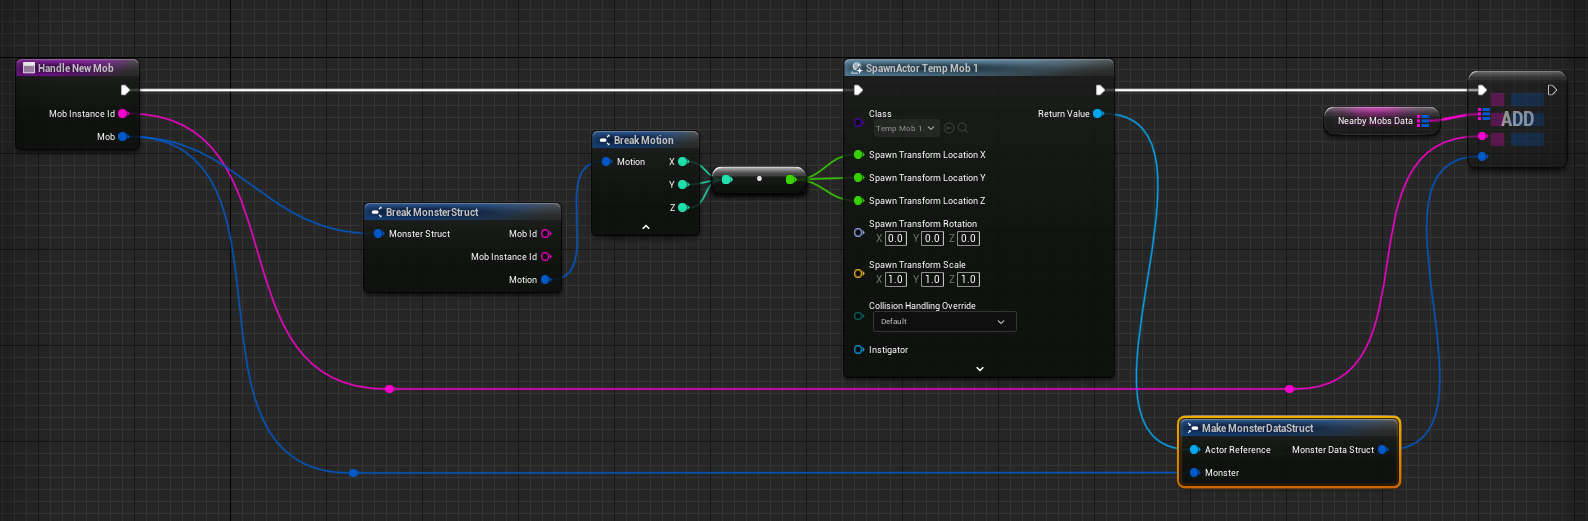Image resolution: width=1588 pixels, height=521 pixels.
Task: Click Spawn Transform Location X pin
Action: click(859, 155)
